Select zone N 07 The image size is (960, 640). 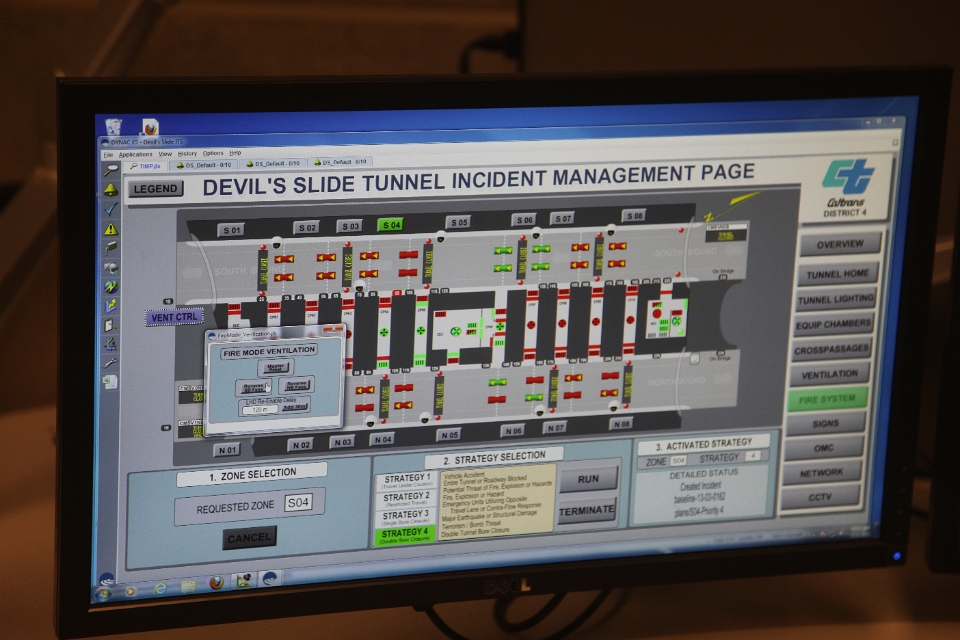[555, 427]
